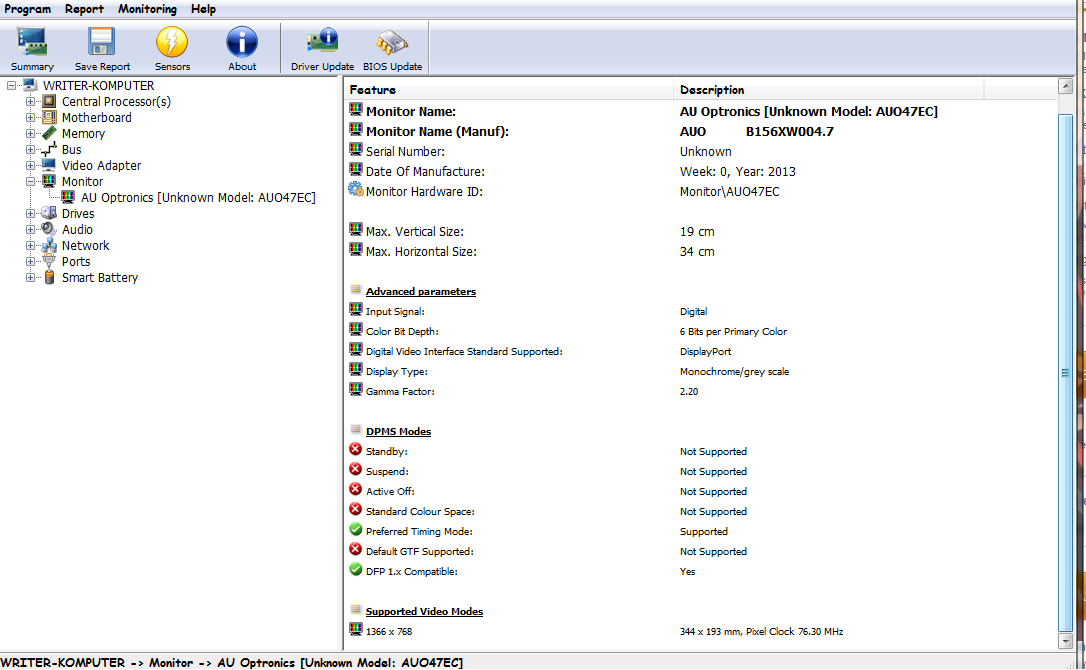This screenshot has width=1086, height=670.
Task: Click the About info icon
Action: click(x=242, y=48)
